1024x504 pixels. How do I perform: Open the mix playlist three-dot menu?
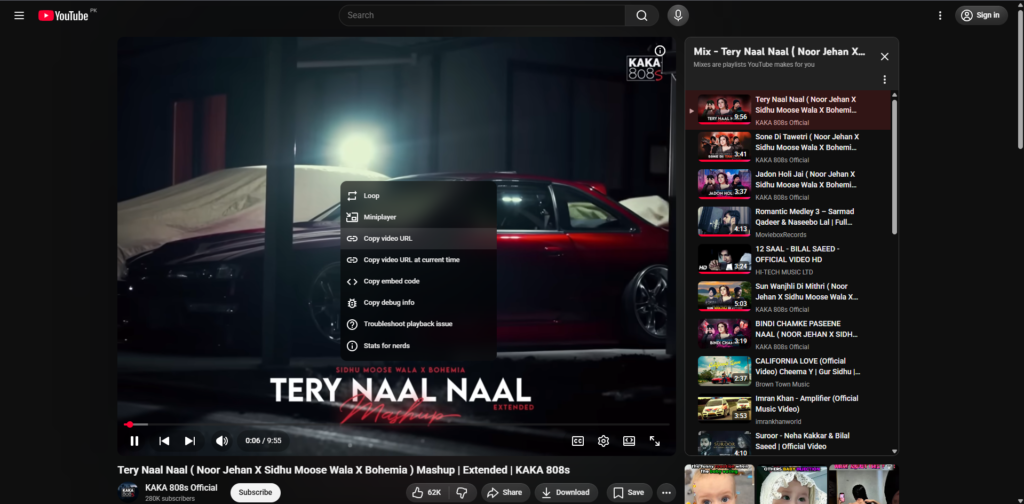[884, 80]
